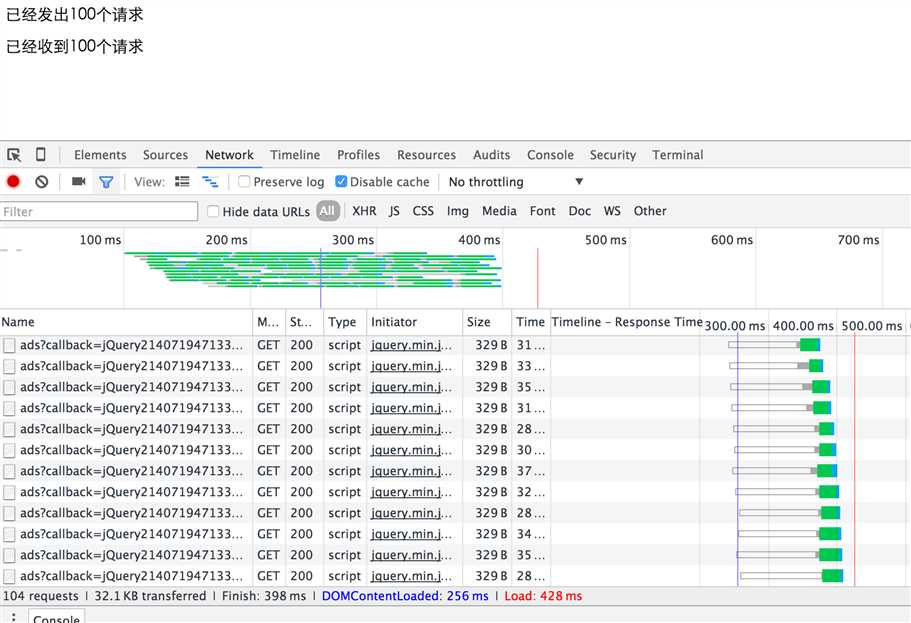Viewport: 911px width, 623px height.
Task: Open jquery.min.js initiator link in first row
Action: click(x=411, y=345)
